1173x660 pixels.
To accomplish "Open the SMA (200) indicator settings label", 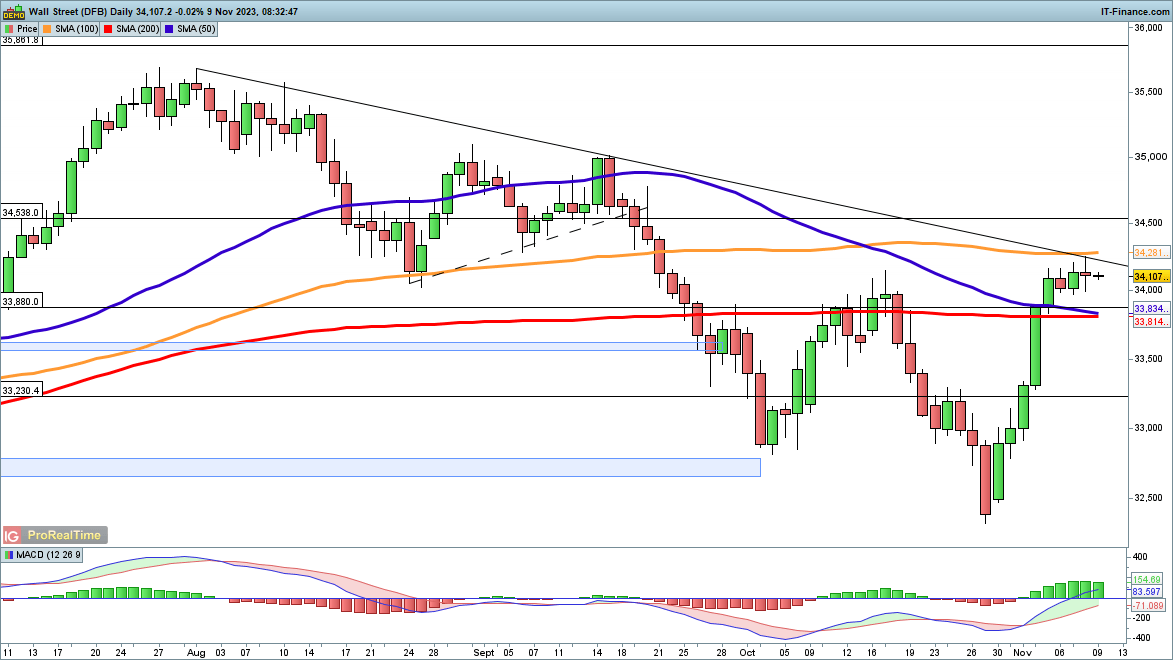I will (135, 29).
